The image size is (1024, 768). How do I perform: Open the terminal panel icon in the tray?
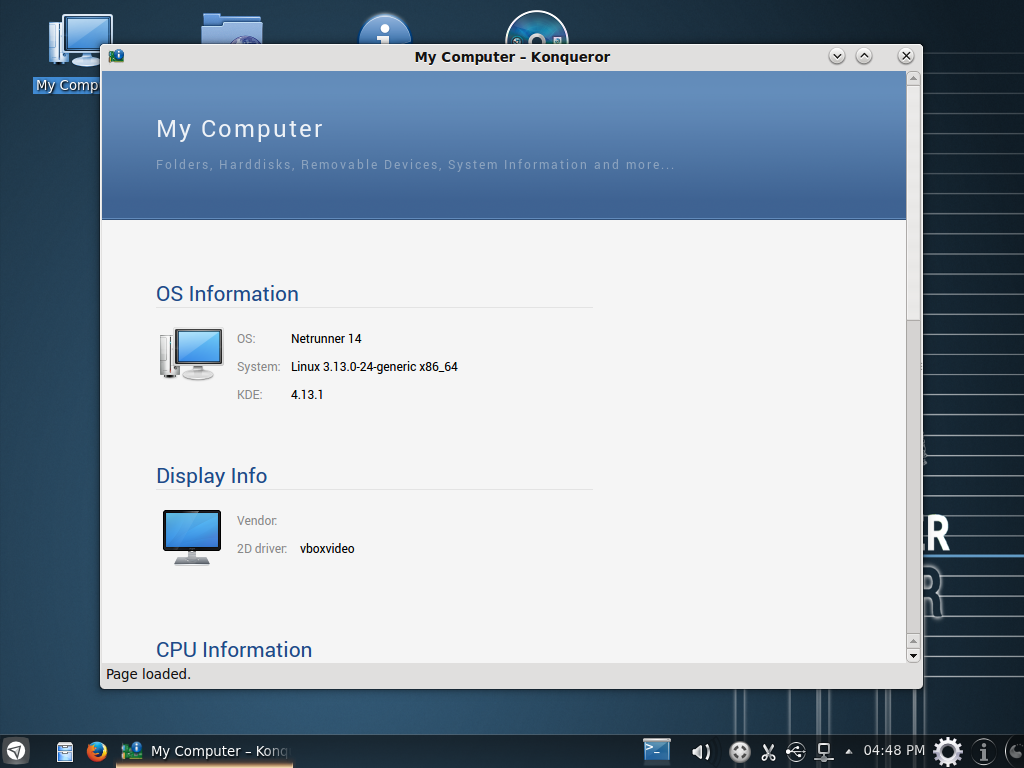(656, 750)
